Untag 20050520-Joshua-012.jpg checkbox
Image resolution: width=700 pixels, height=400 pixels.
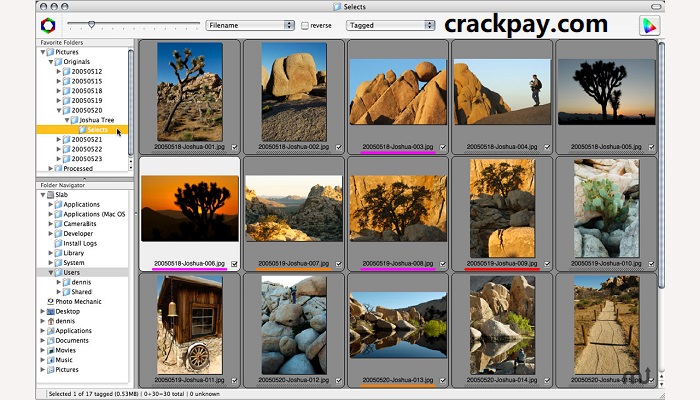(x=338, y=380)
